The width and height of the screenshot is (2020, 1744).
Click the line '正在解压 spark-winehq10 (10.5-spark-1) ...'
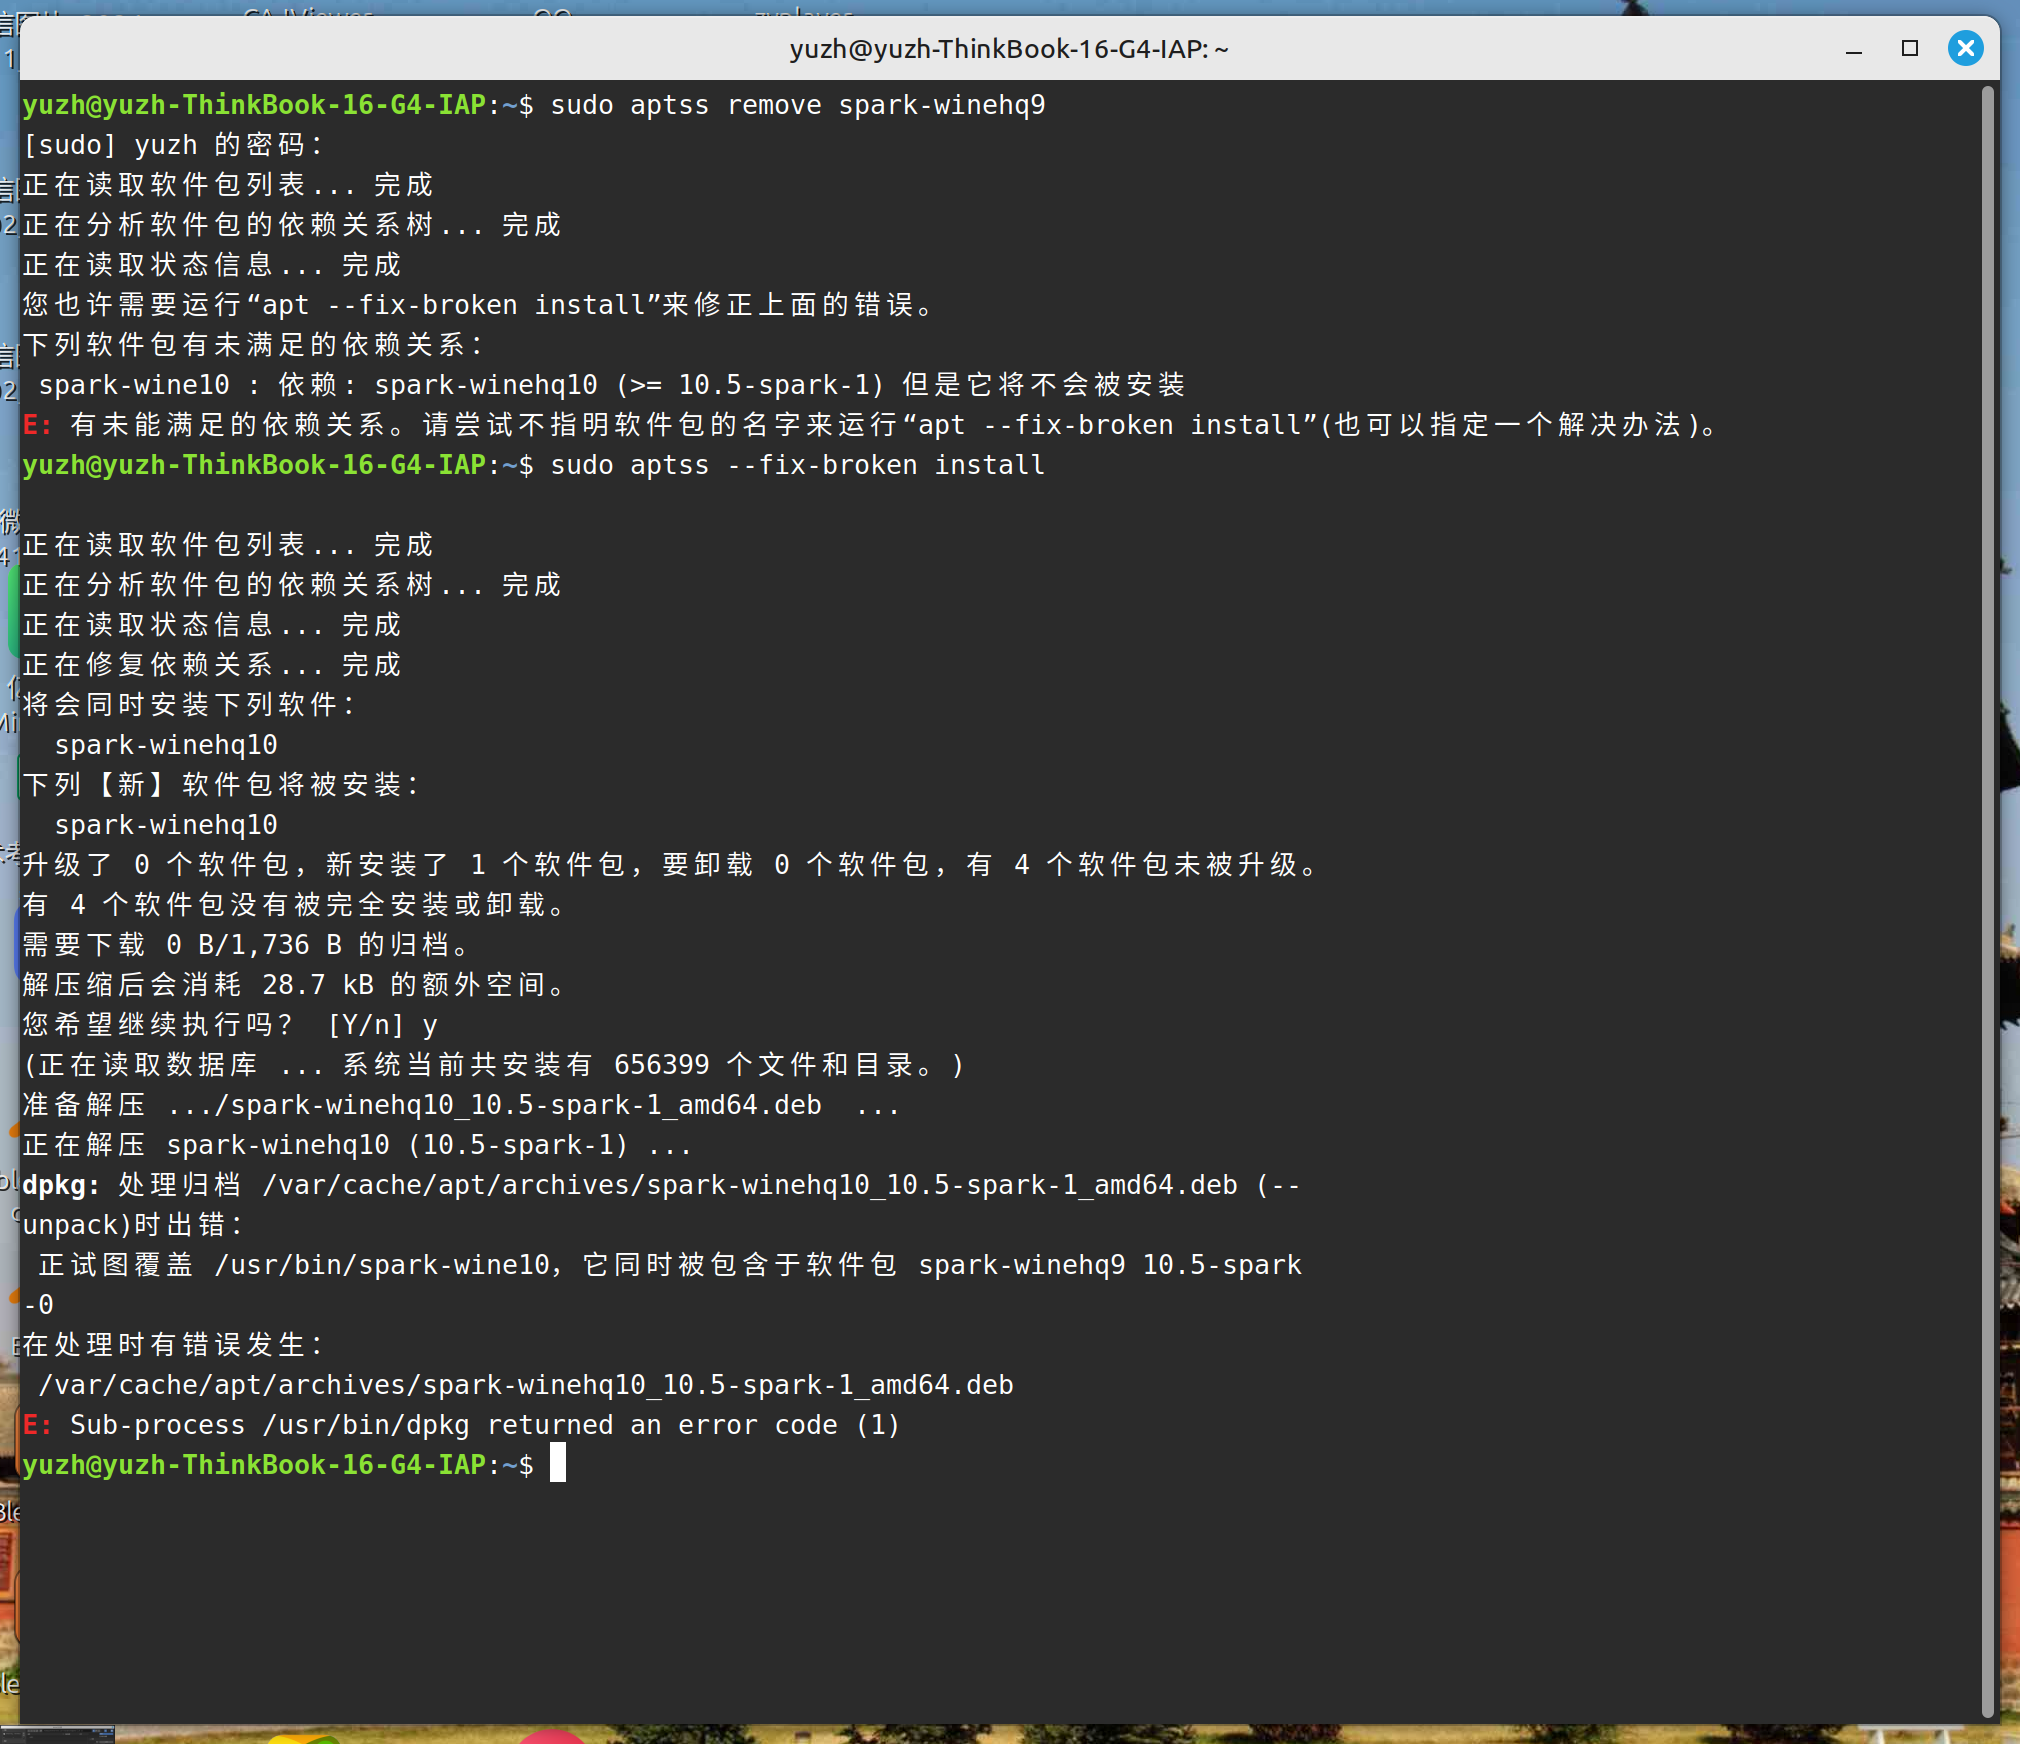(x=357, y=1145)
